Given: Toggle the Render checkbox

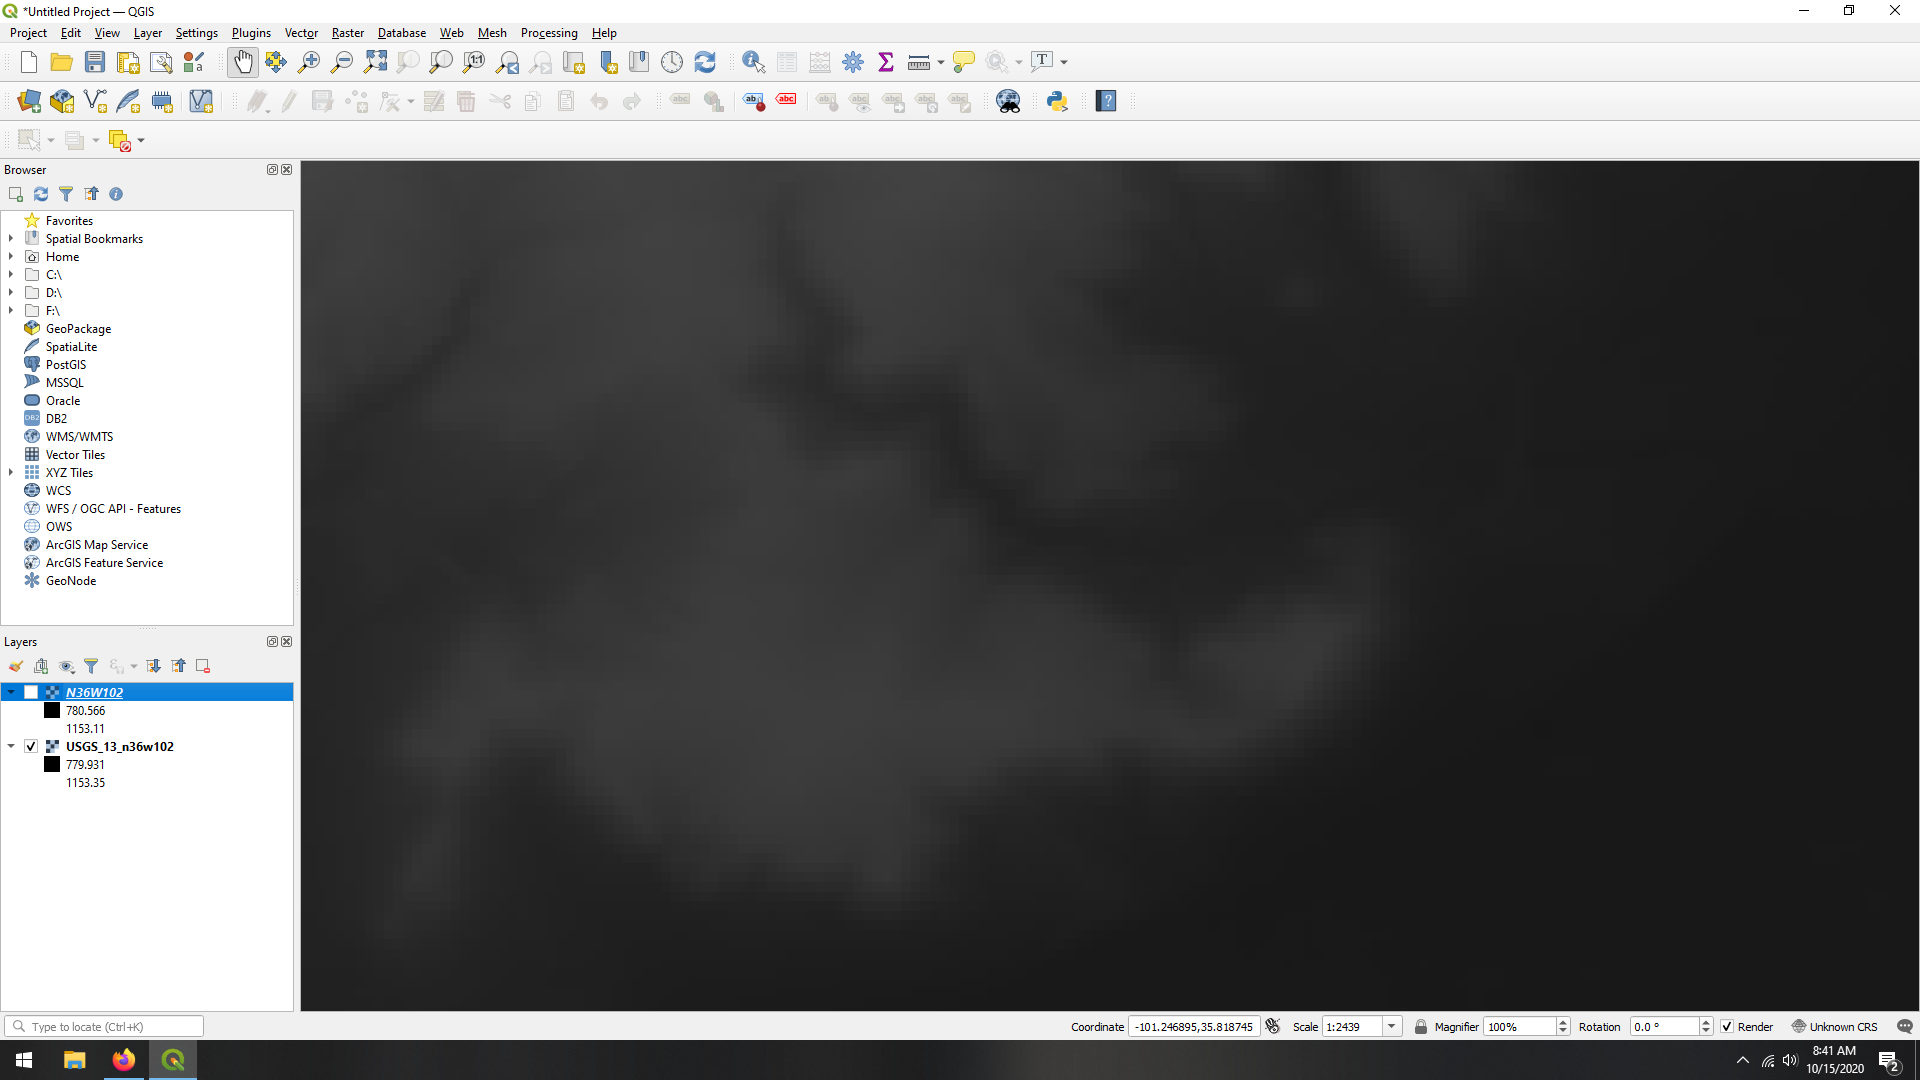Looking at the screenshot, I should click(x=1727, y=1027).
